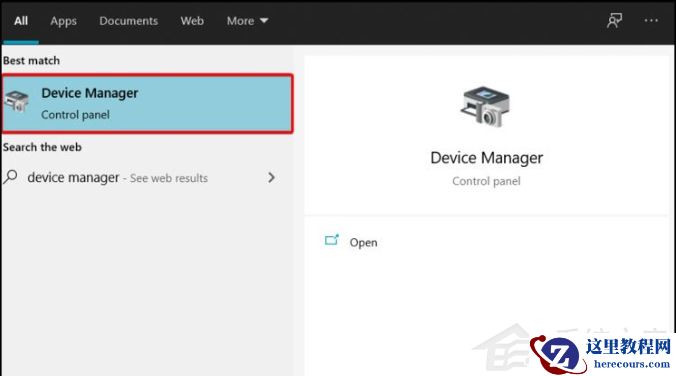Click the 'See web results' text
The width and height of the screenshot is (676, 376).
tap(169, 178)
